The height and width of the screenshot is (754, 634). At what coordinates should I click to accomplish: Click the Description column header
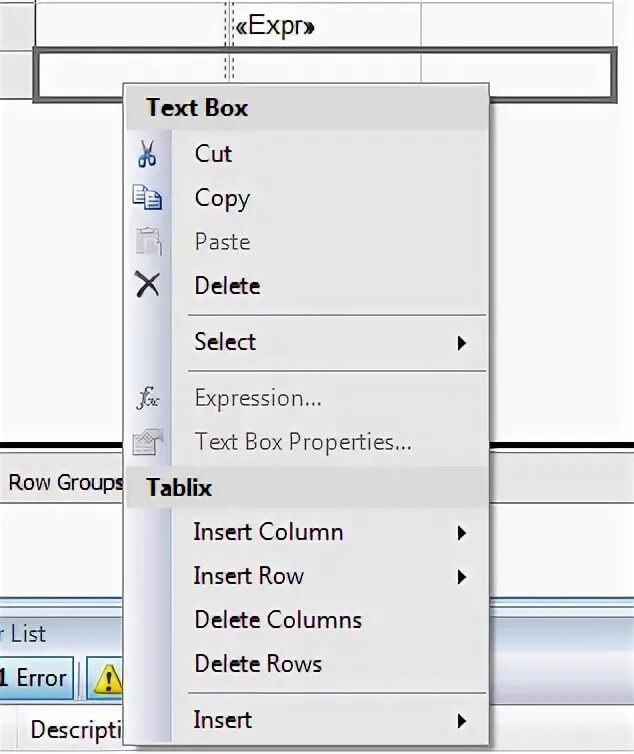[76, 730]
